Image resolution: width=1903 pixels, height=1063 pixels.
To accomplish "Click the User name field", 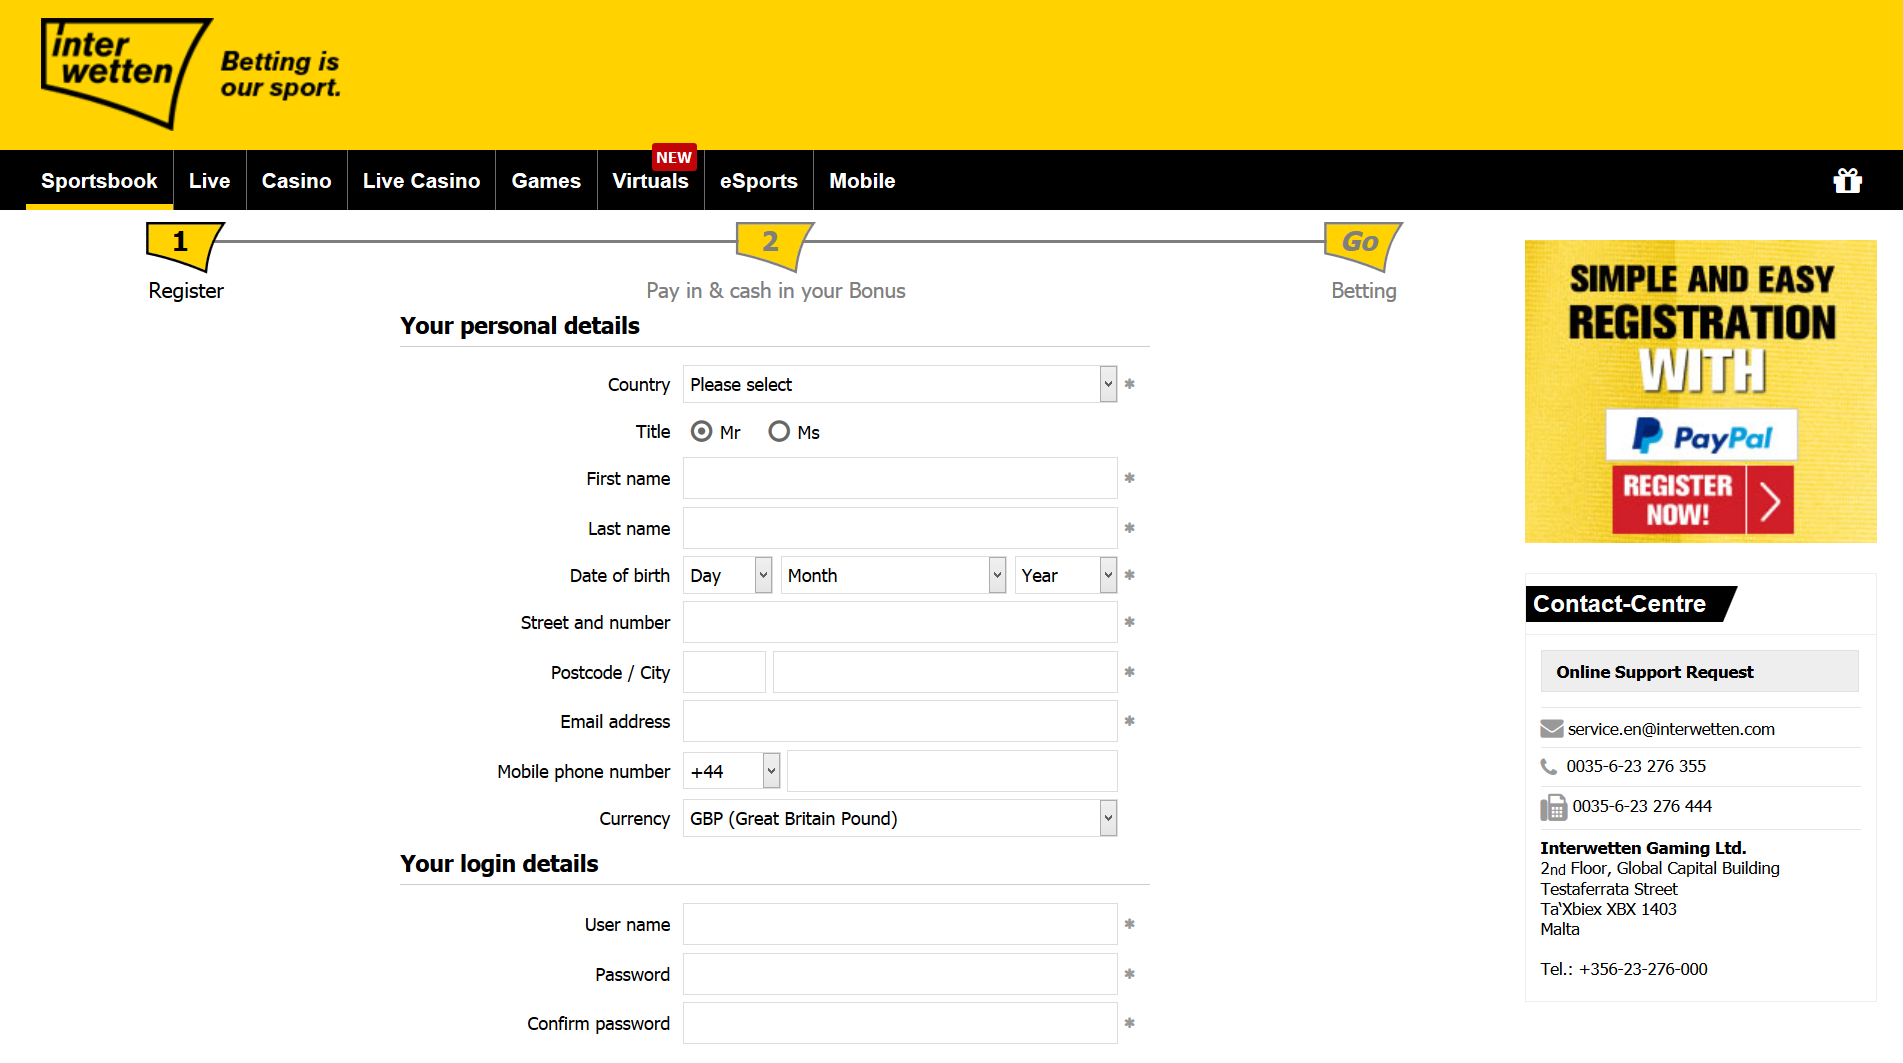I will (x=900, y=924).
